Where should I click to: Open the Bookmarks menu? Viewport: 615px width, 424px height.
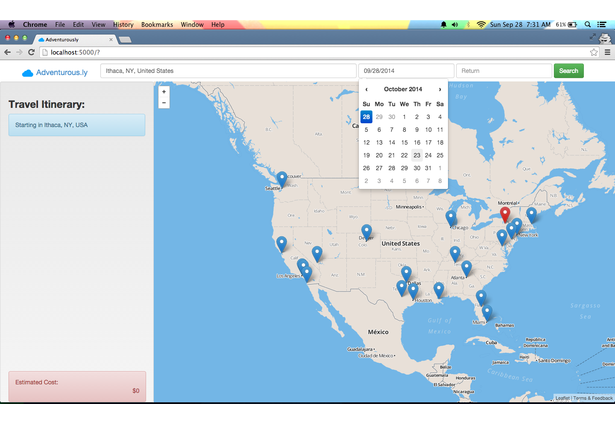click(157, 24)
